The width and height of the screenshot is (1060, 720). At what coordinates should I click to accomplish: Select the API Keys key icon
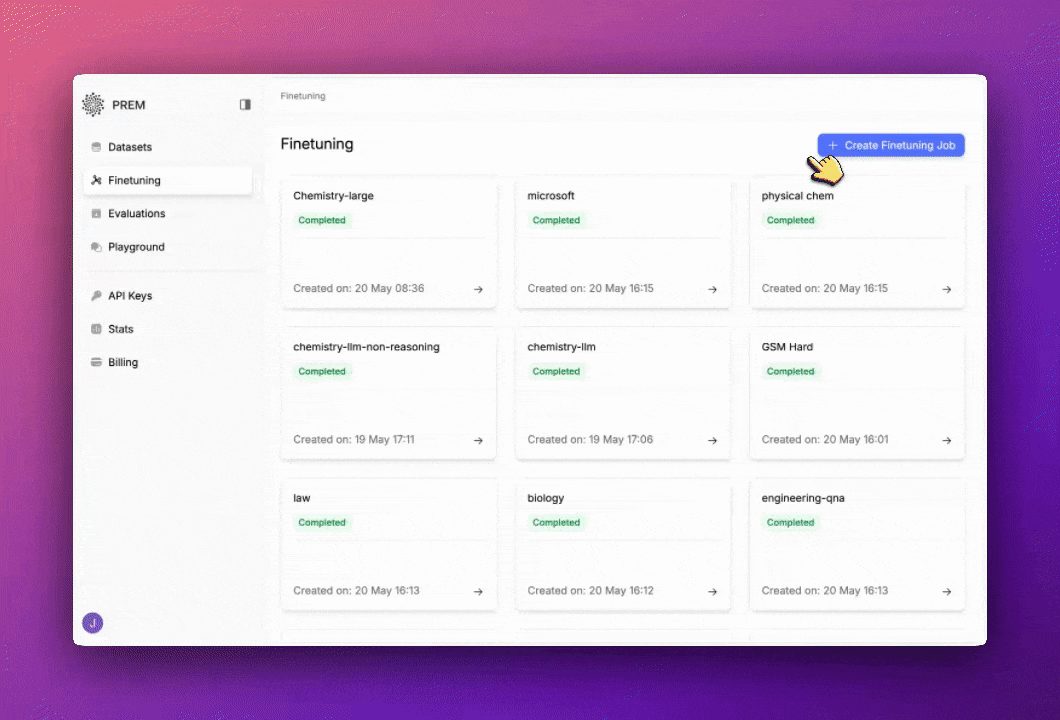coord(96,295)
